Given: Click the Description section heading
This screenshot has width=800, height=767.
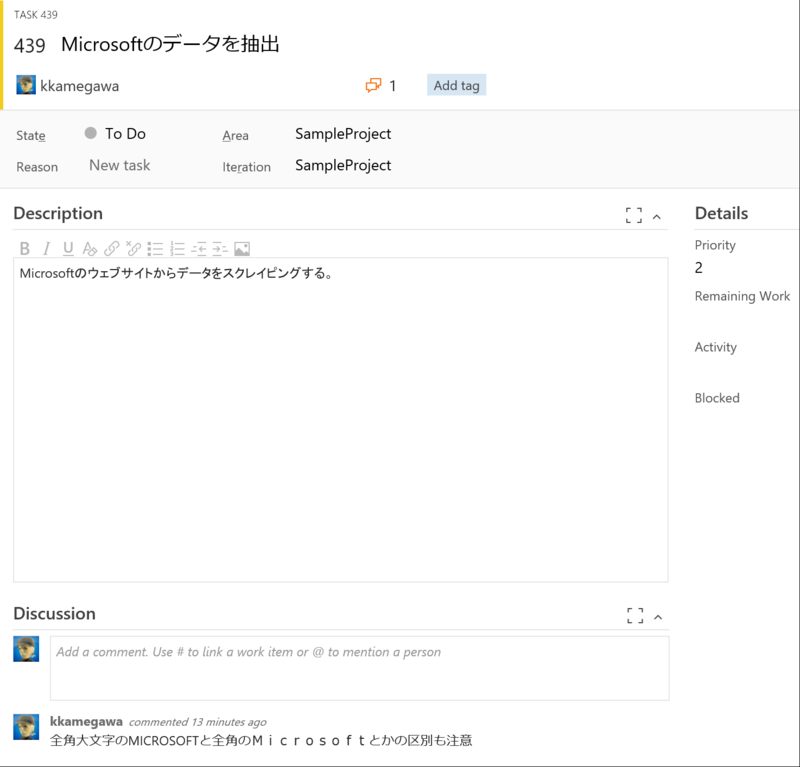Looking at the screenshot, I should [58, 213].
